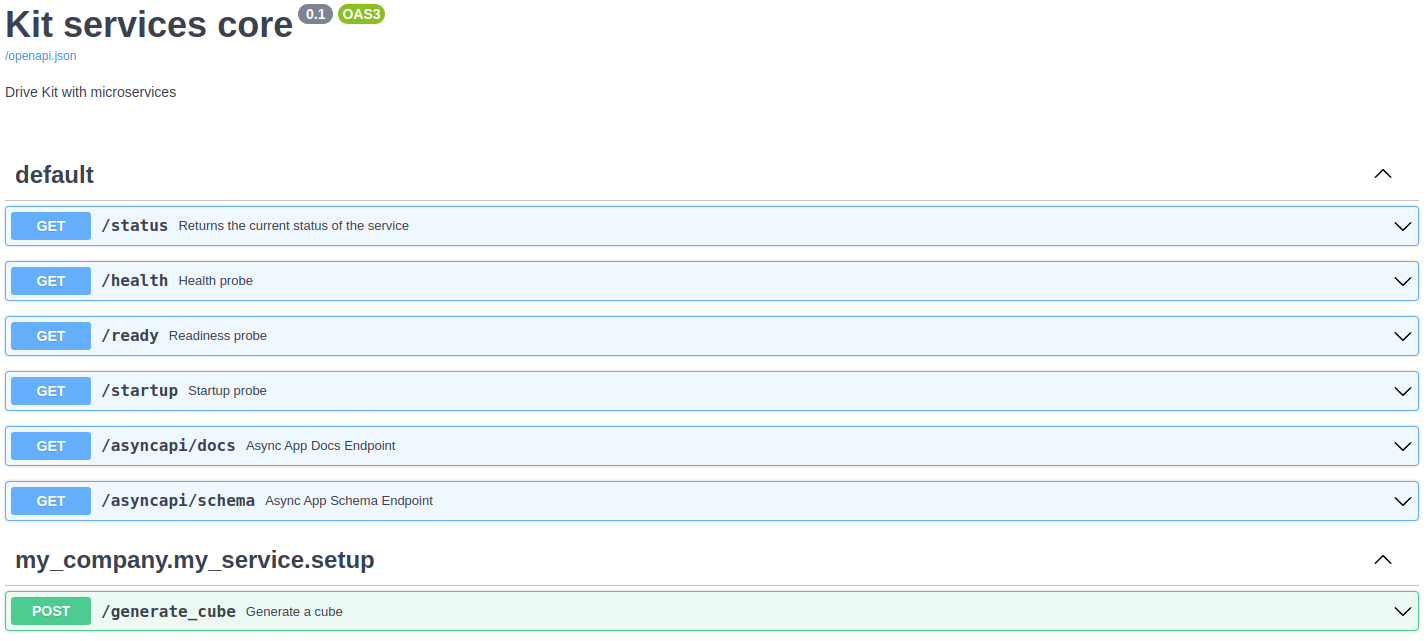This screenshot has height=641, width=1427.
Task: Open the /openapi.json link
Action: tap(41, 56)
